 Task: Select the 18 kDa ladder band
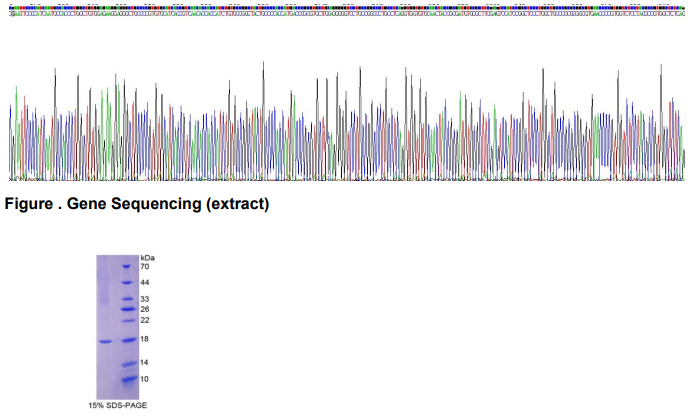(126, 341)
